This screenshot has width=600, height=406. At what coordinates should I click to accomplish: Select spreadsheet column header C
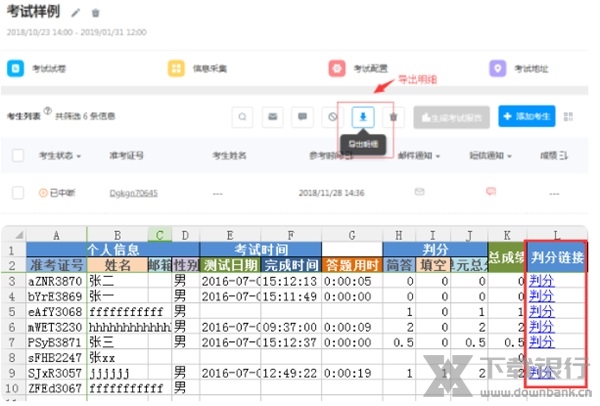160,235
